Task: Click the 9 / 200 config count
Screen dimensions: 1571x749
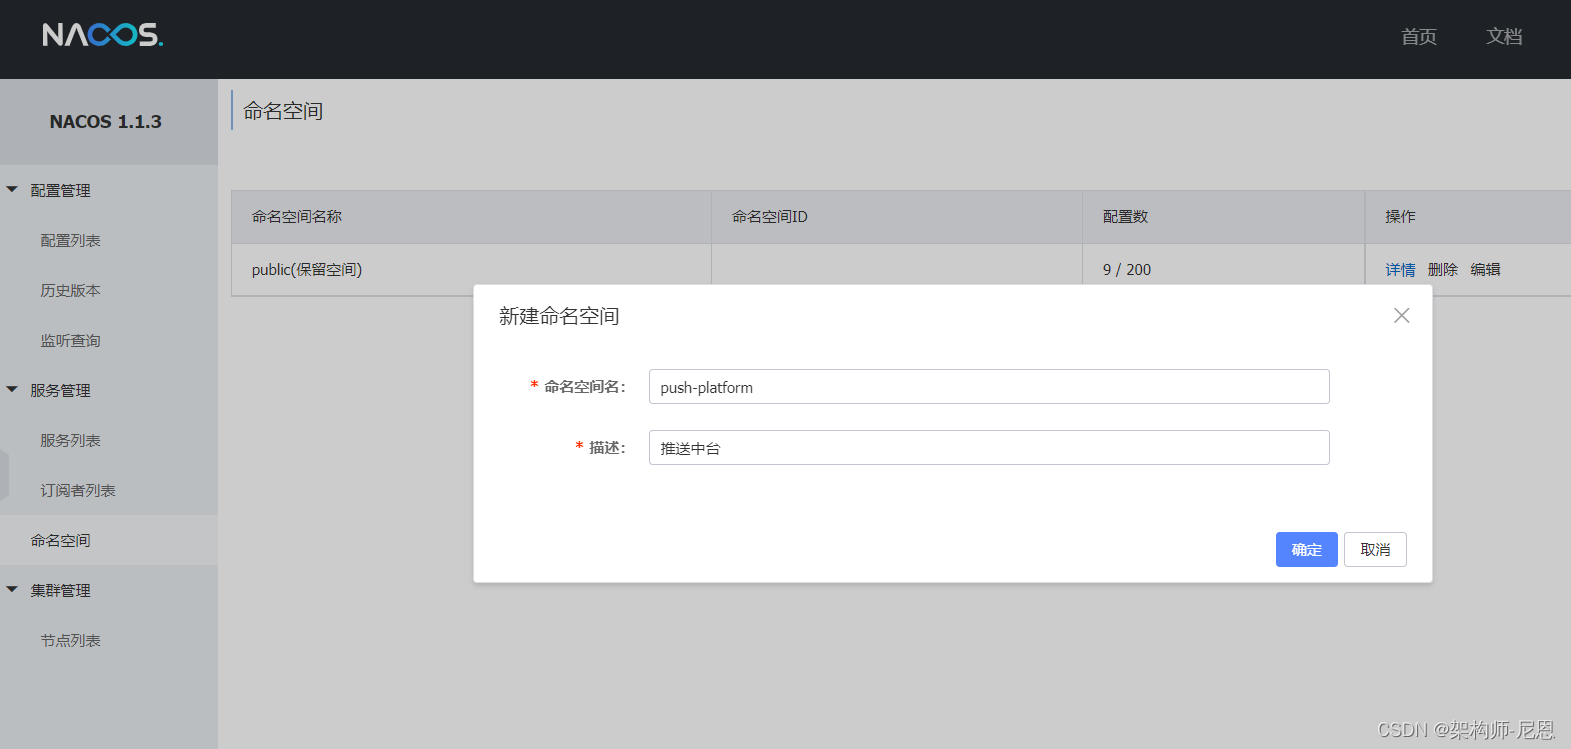Action: tap(1127, 269)
